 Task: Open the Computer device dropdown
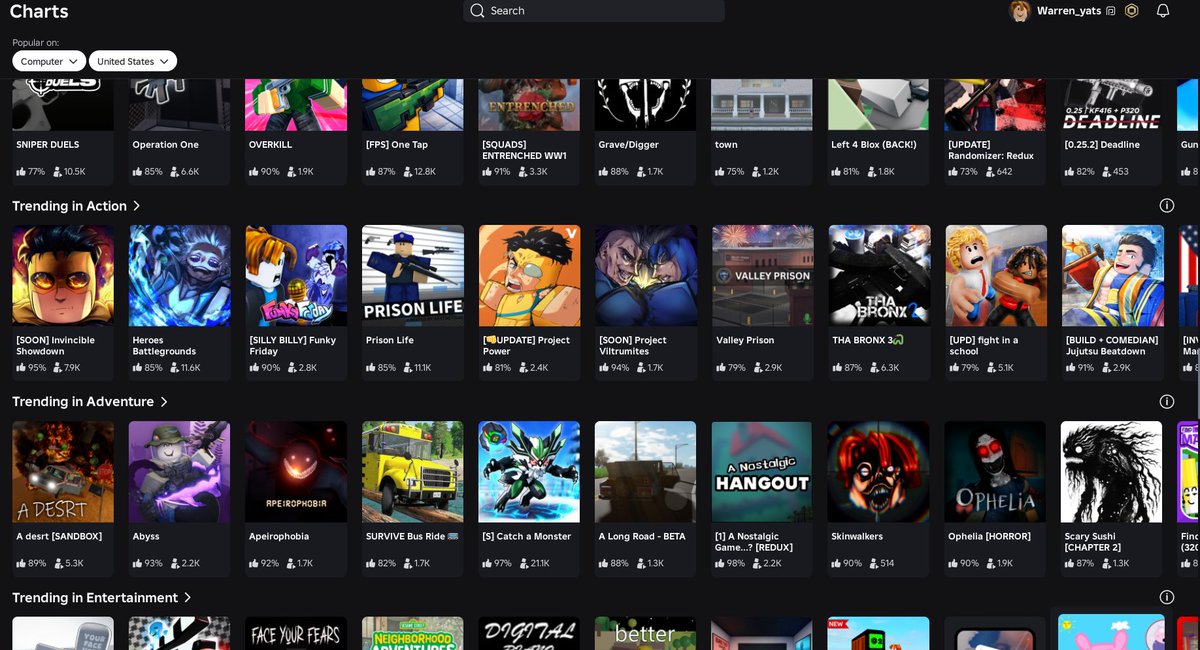[x=49, y=61]
